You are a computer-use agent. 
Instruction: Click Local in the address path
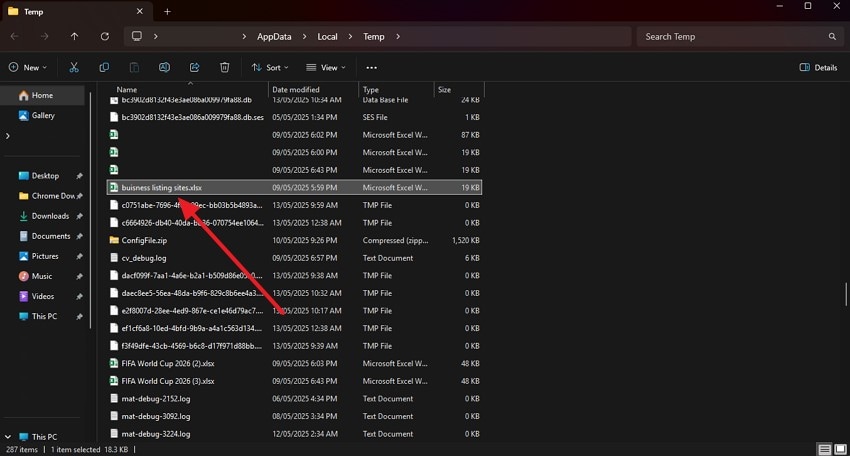click(327, 36)
